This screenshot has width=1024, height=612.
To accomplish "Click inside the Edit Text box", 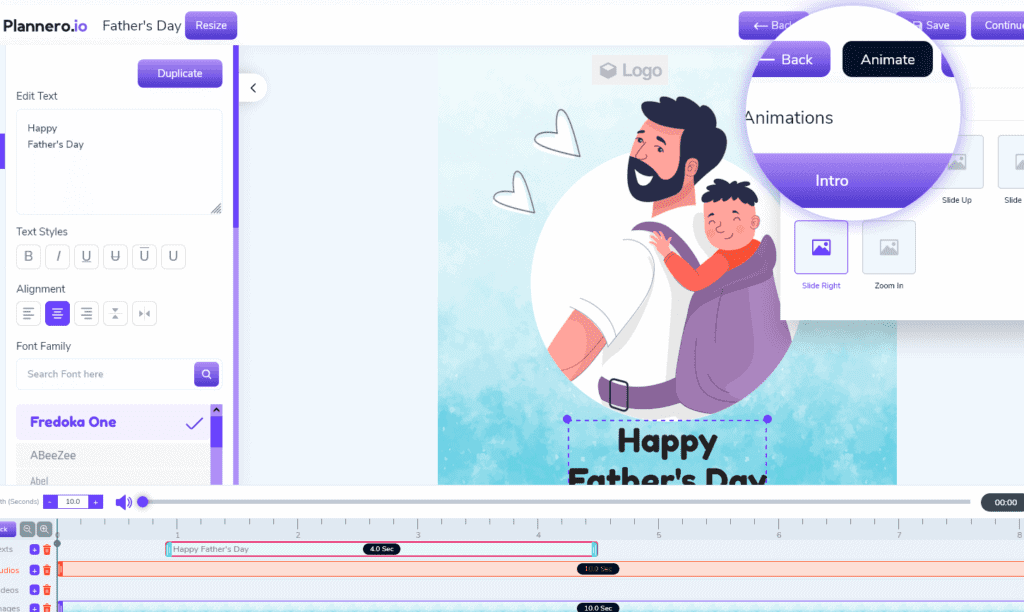I will (118, 160).
